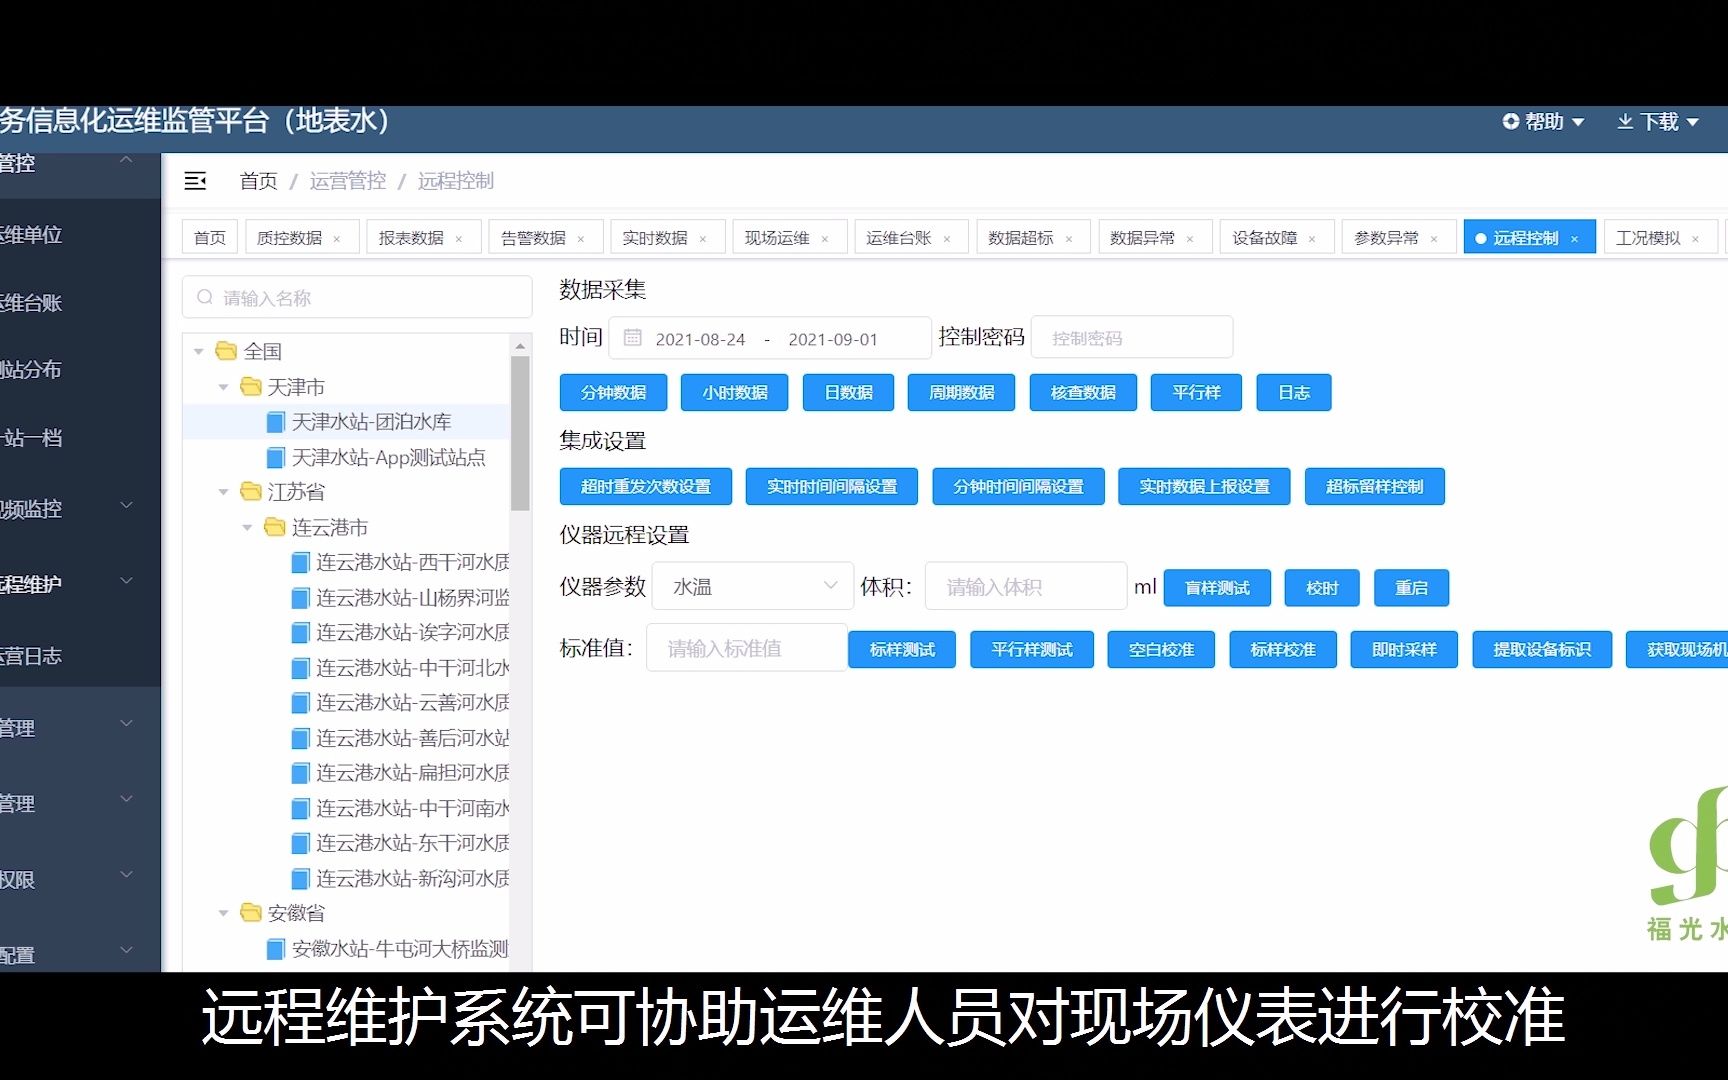Click the 小时数据 button
This screenshot has height=1080, width=1728.
point(735,392)
